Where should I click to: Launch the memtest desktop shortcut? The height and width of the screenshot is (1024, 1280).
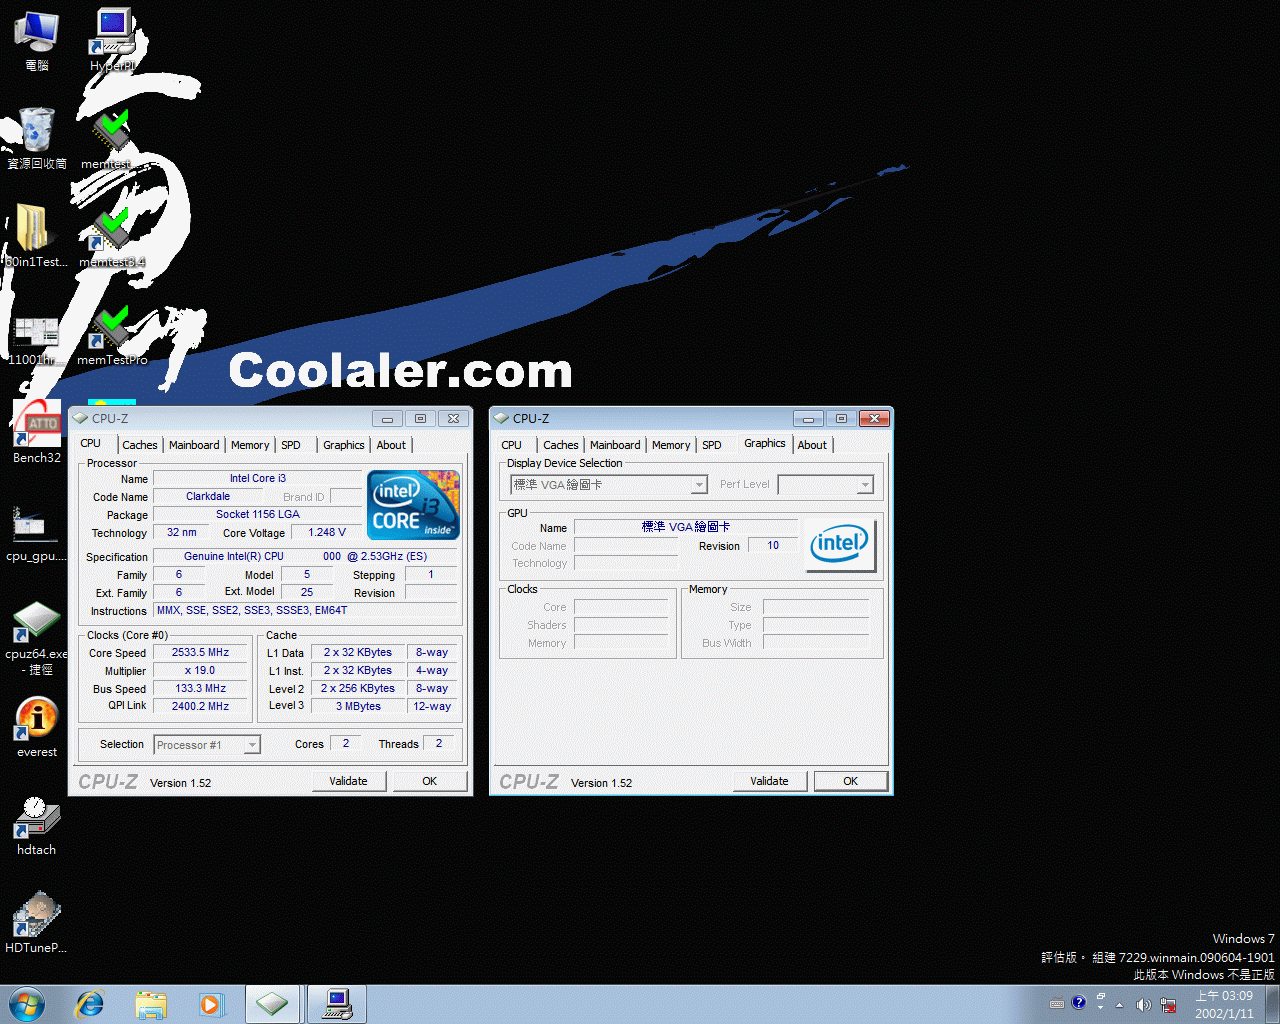[x=112, y=137]
